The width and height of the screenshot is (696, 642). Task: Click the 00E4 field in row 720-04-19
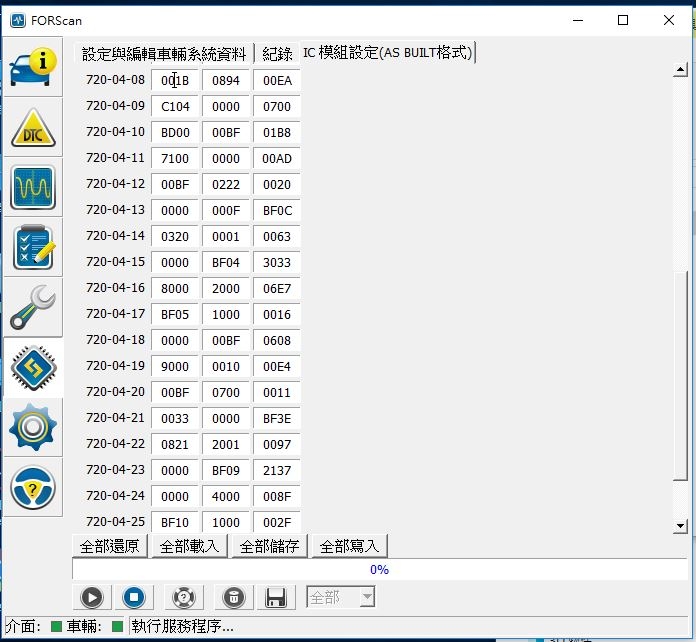[277, 366]
